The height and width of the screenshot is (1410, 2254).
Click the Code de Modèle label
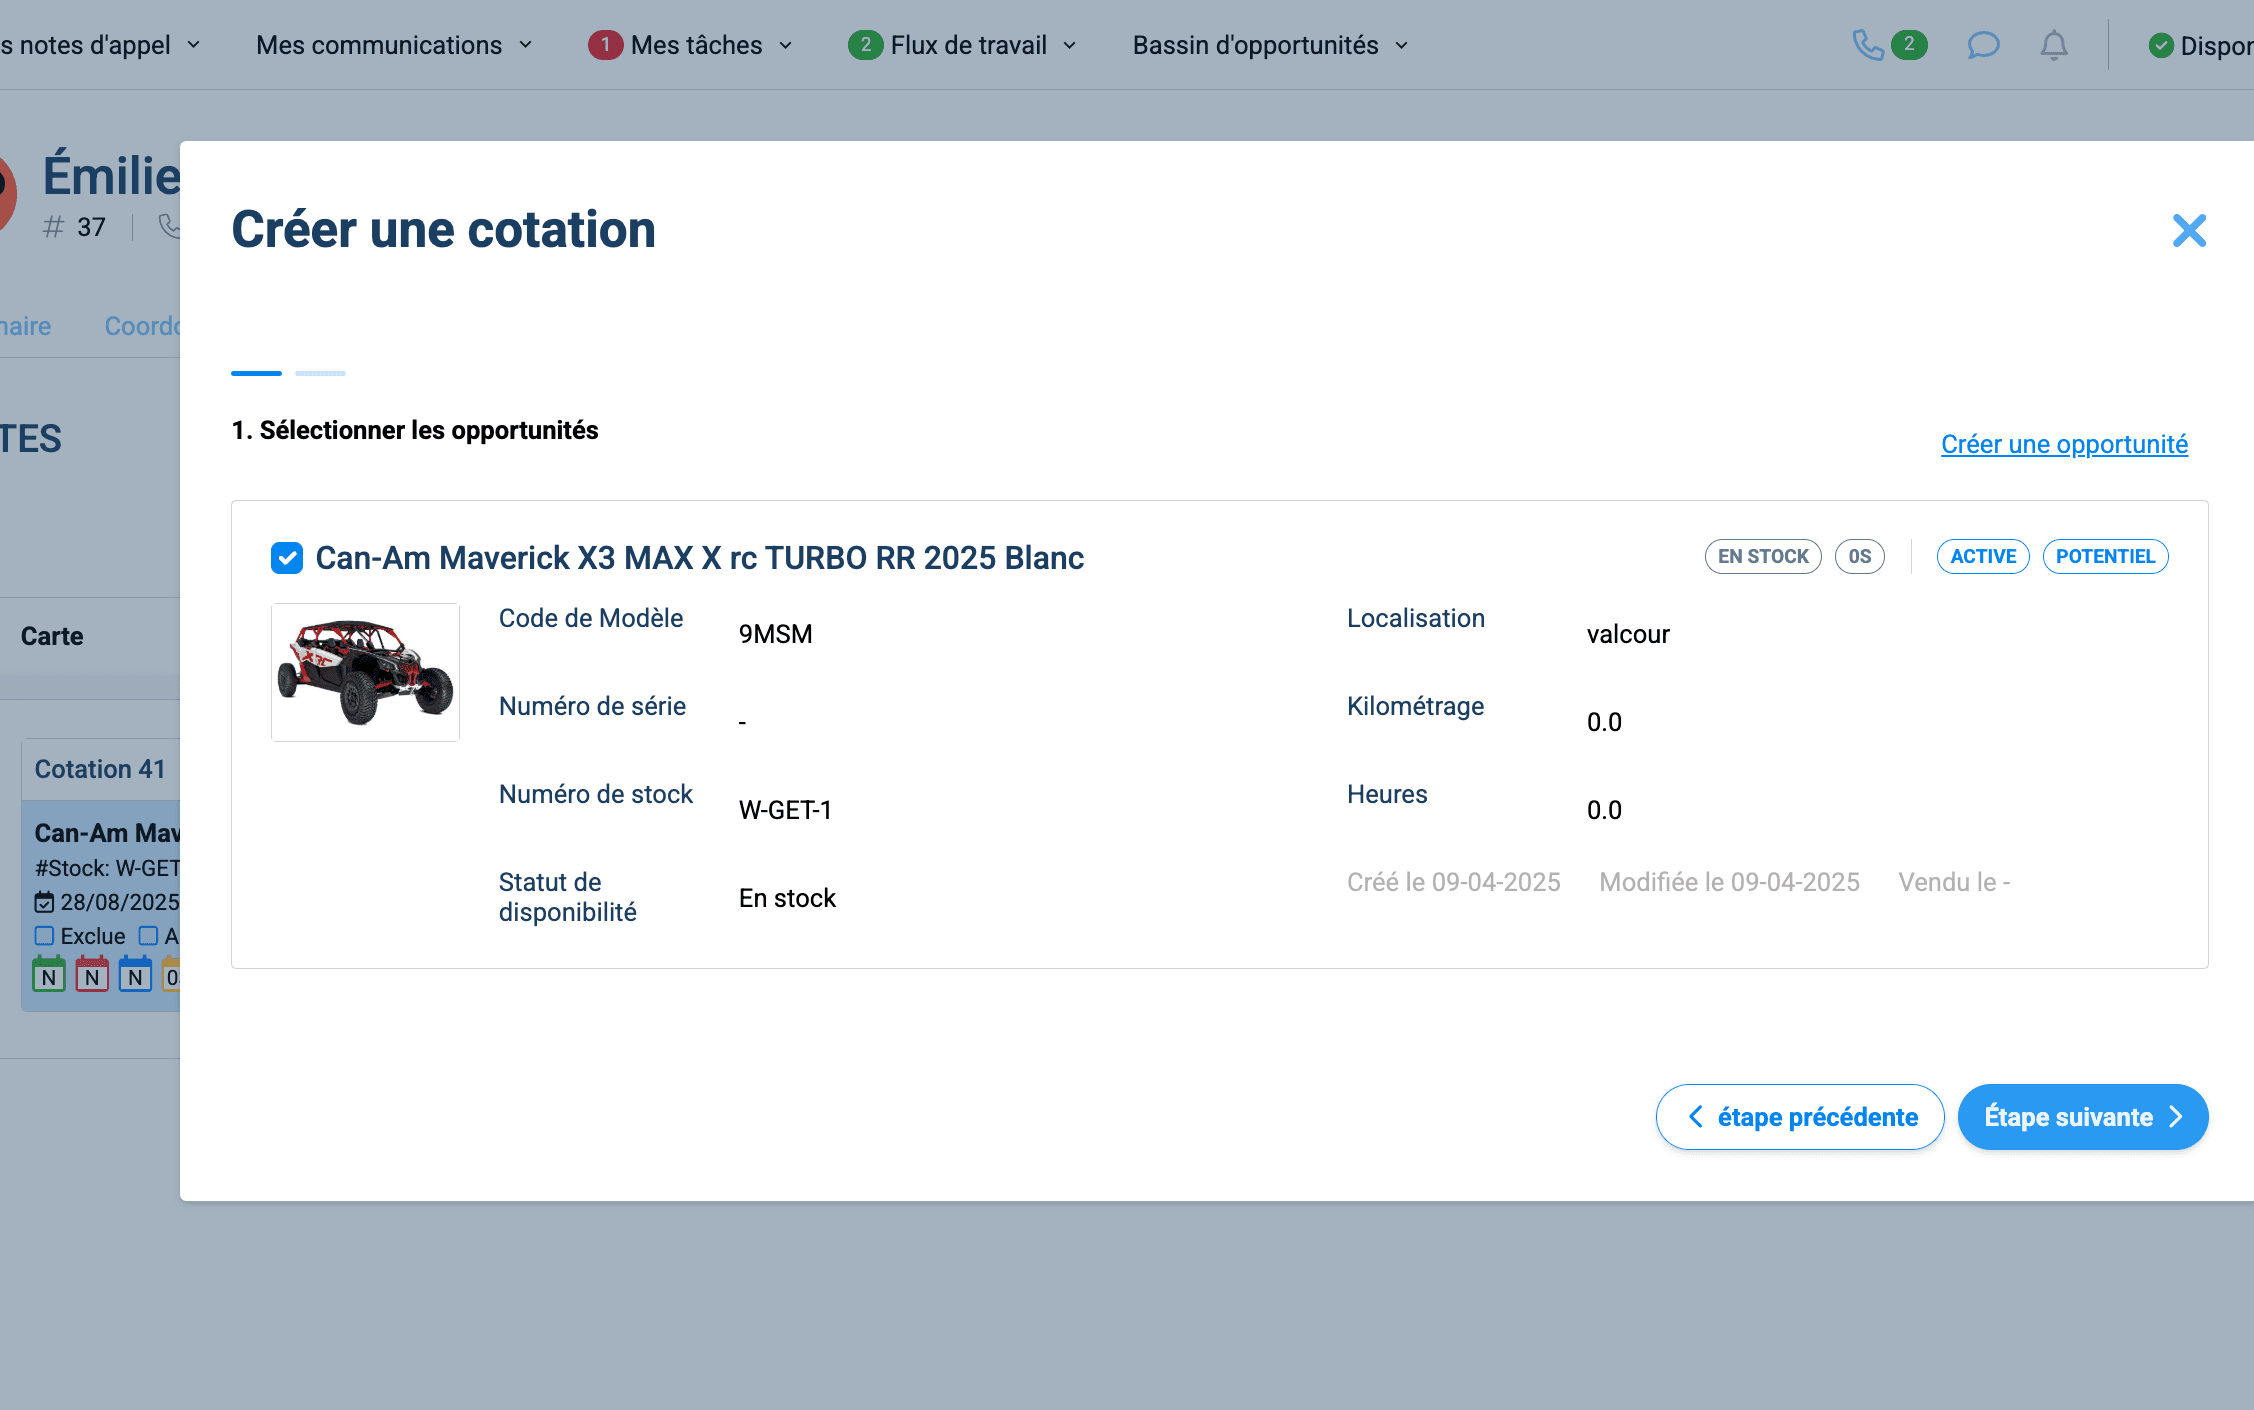click(591, 618)
